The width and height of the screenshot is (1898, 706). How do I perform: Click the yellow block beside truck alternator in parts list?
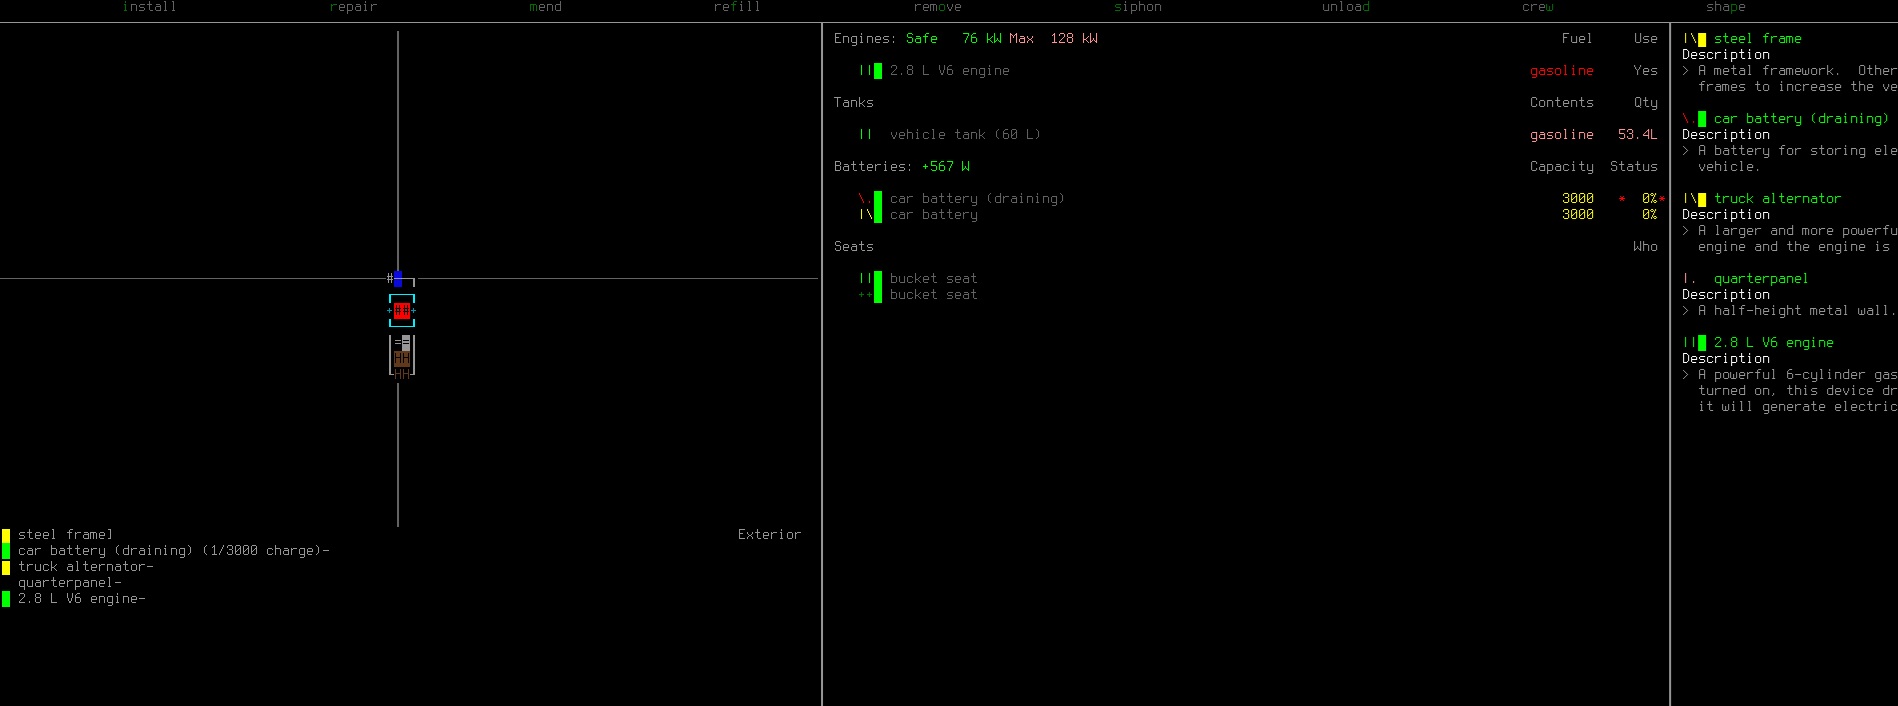[6, 567]
